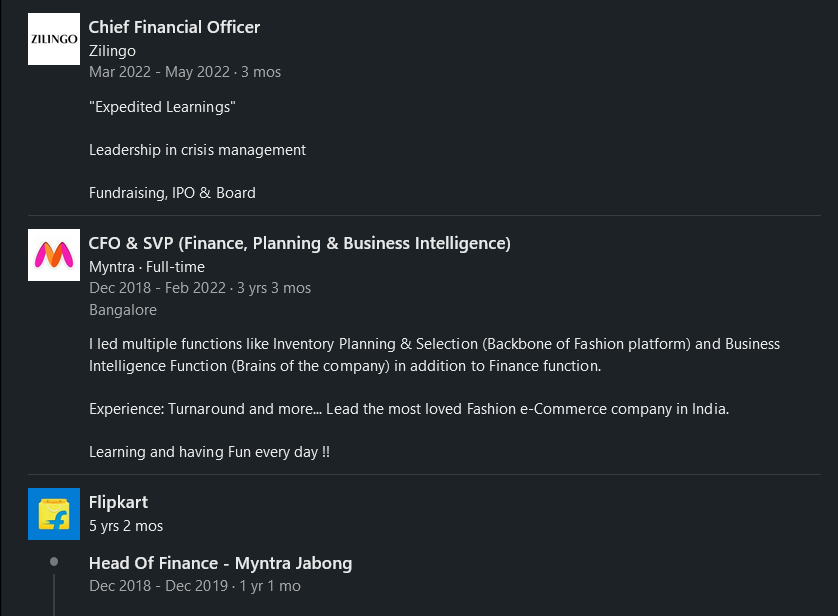Click the timeline bullet beside Head Of Finance
This screenshot has height=616, width=838.
pyautogui.click(x=52, y=563)
